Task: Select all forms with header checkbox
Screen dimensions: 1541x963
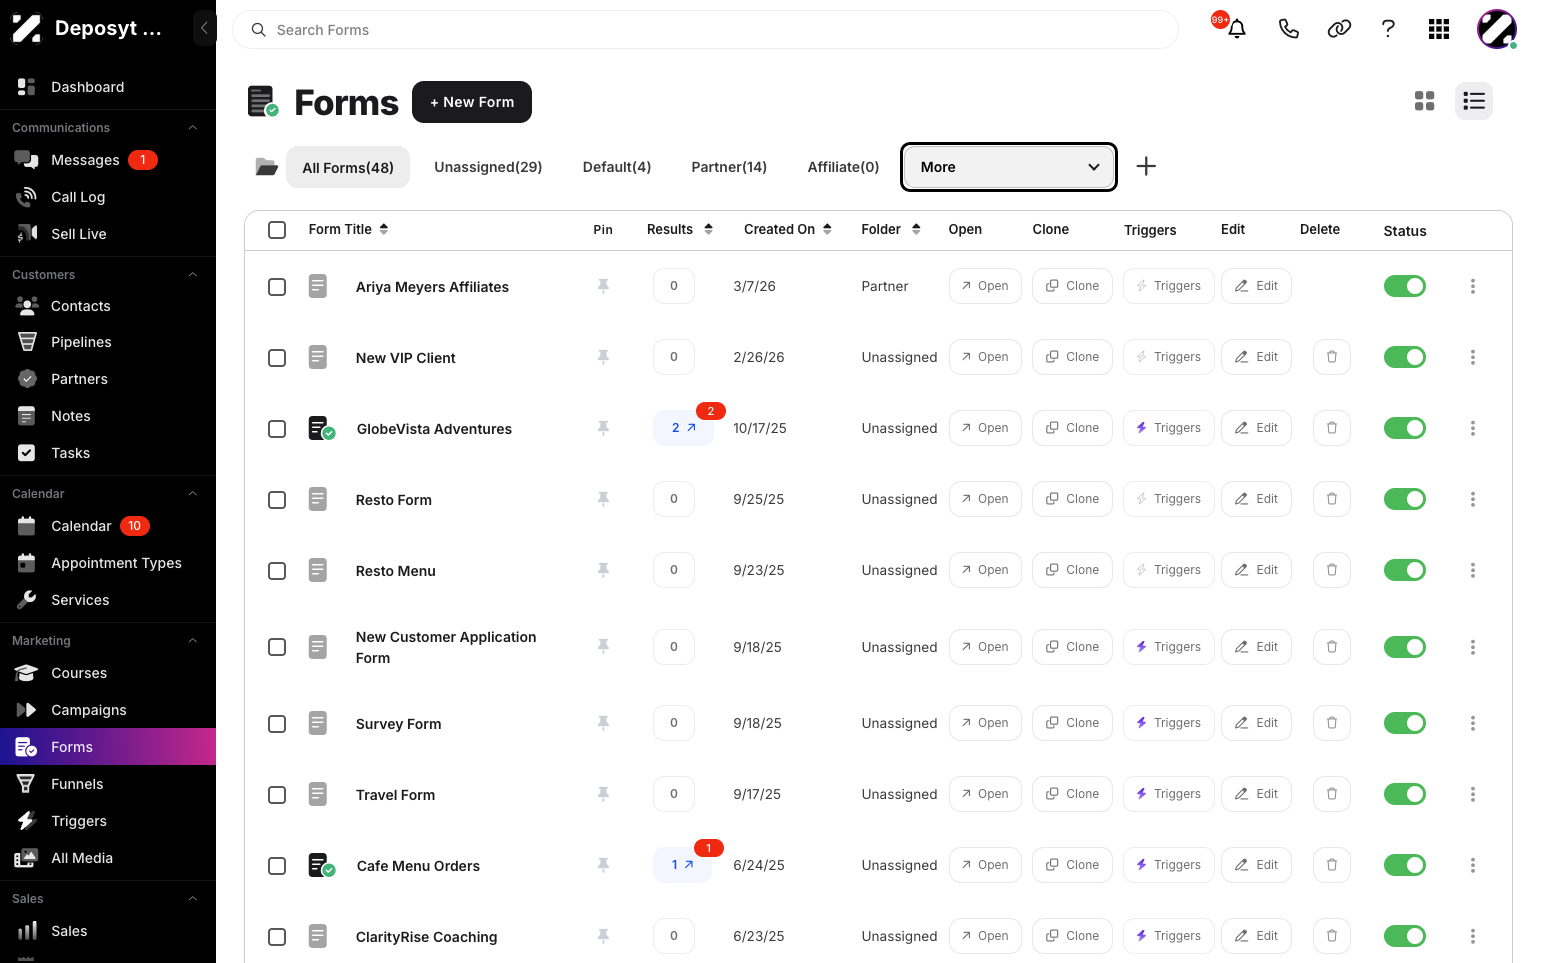Action: coord(277,230)
